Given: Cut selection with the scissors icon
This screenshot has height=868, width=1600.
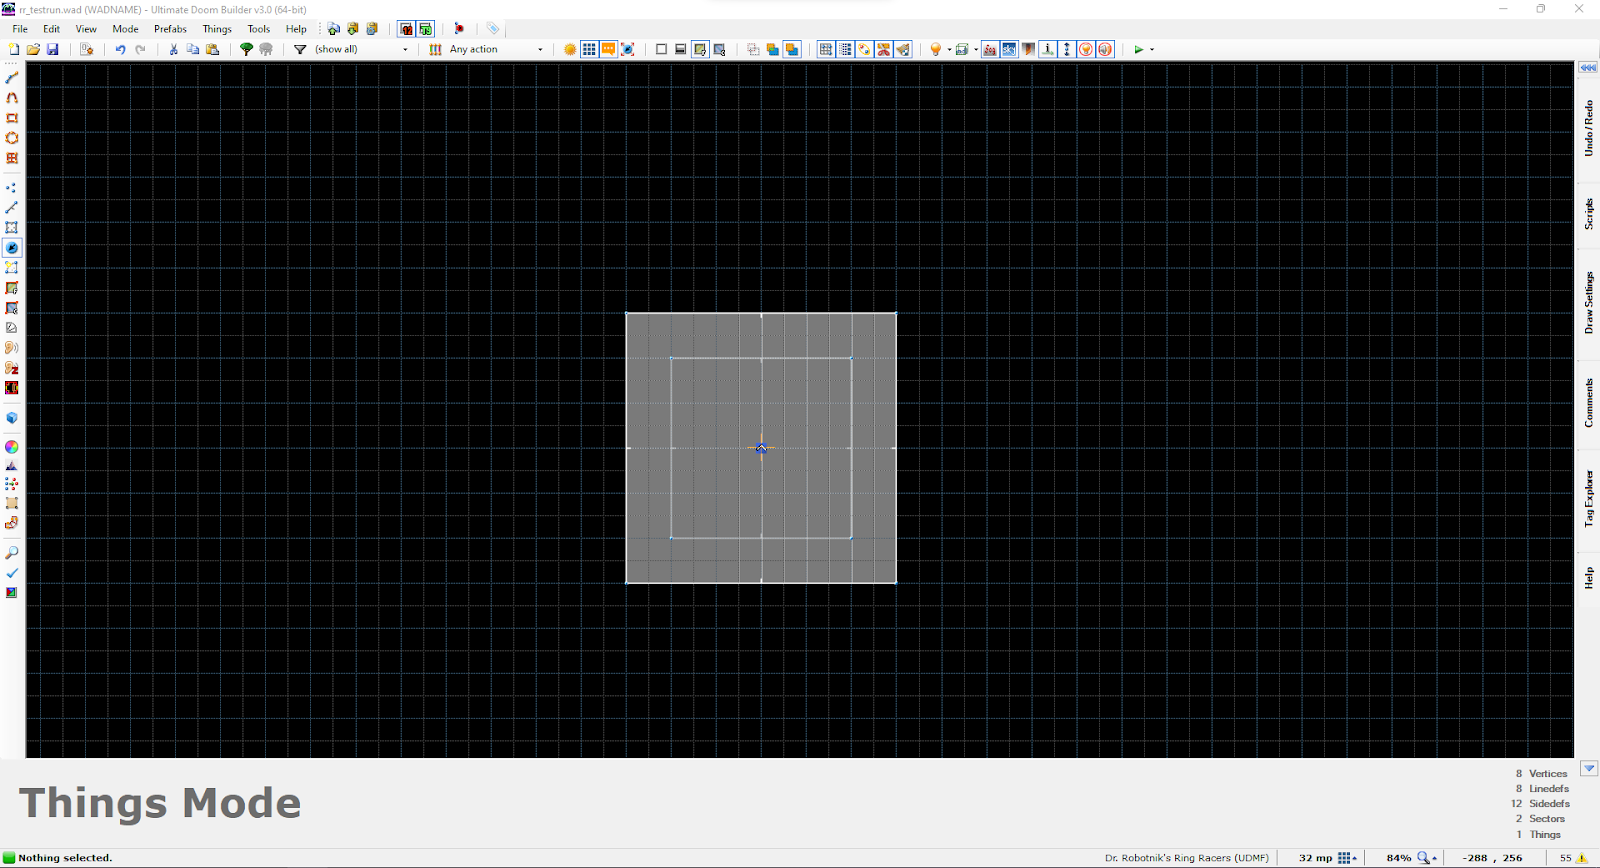Looking at the screenshot, I should 173,49.
